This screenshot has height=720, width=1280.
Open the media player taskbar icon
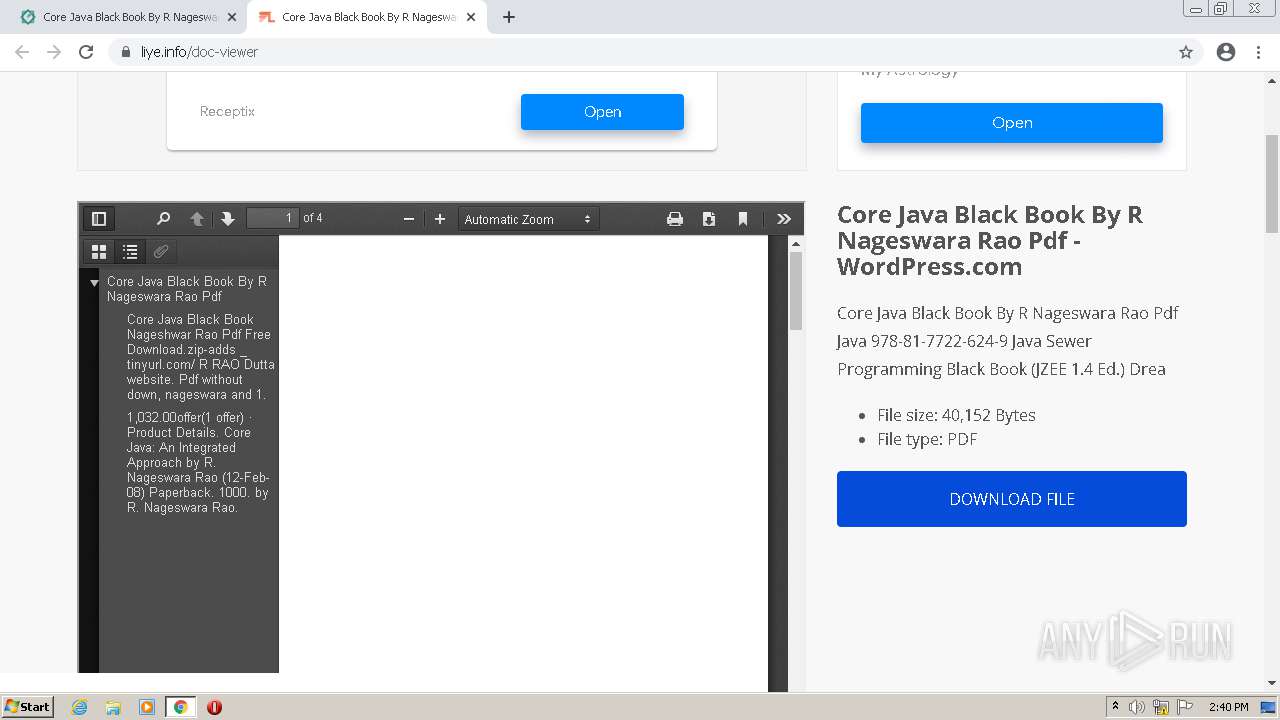[x=147, y=707]
